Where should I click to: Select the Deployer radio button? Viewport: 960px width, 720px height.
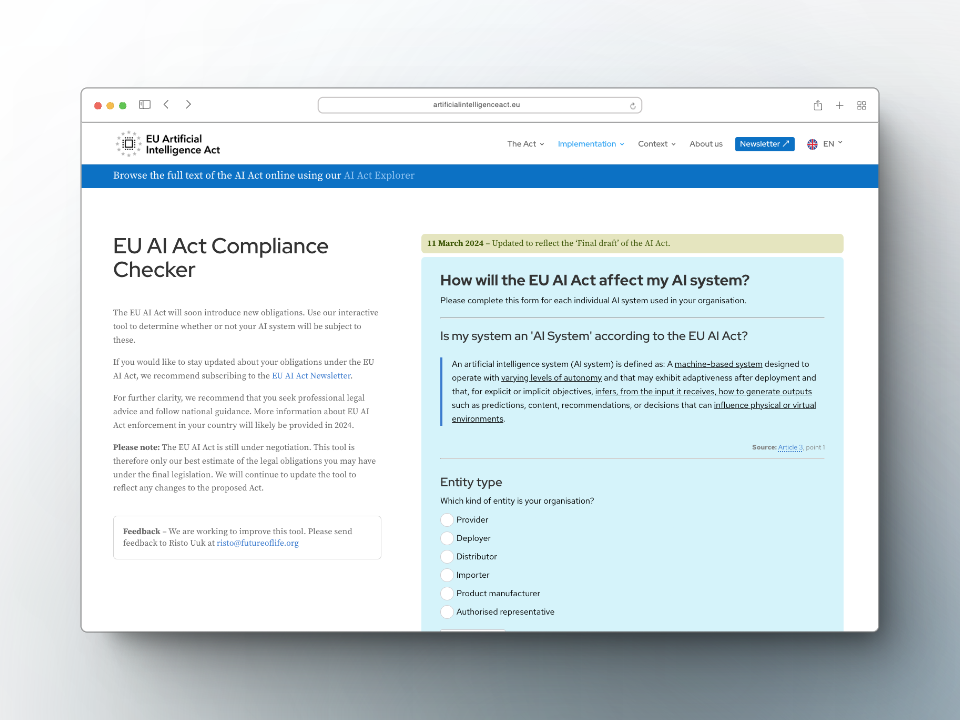447,538
